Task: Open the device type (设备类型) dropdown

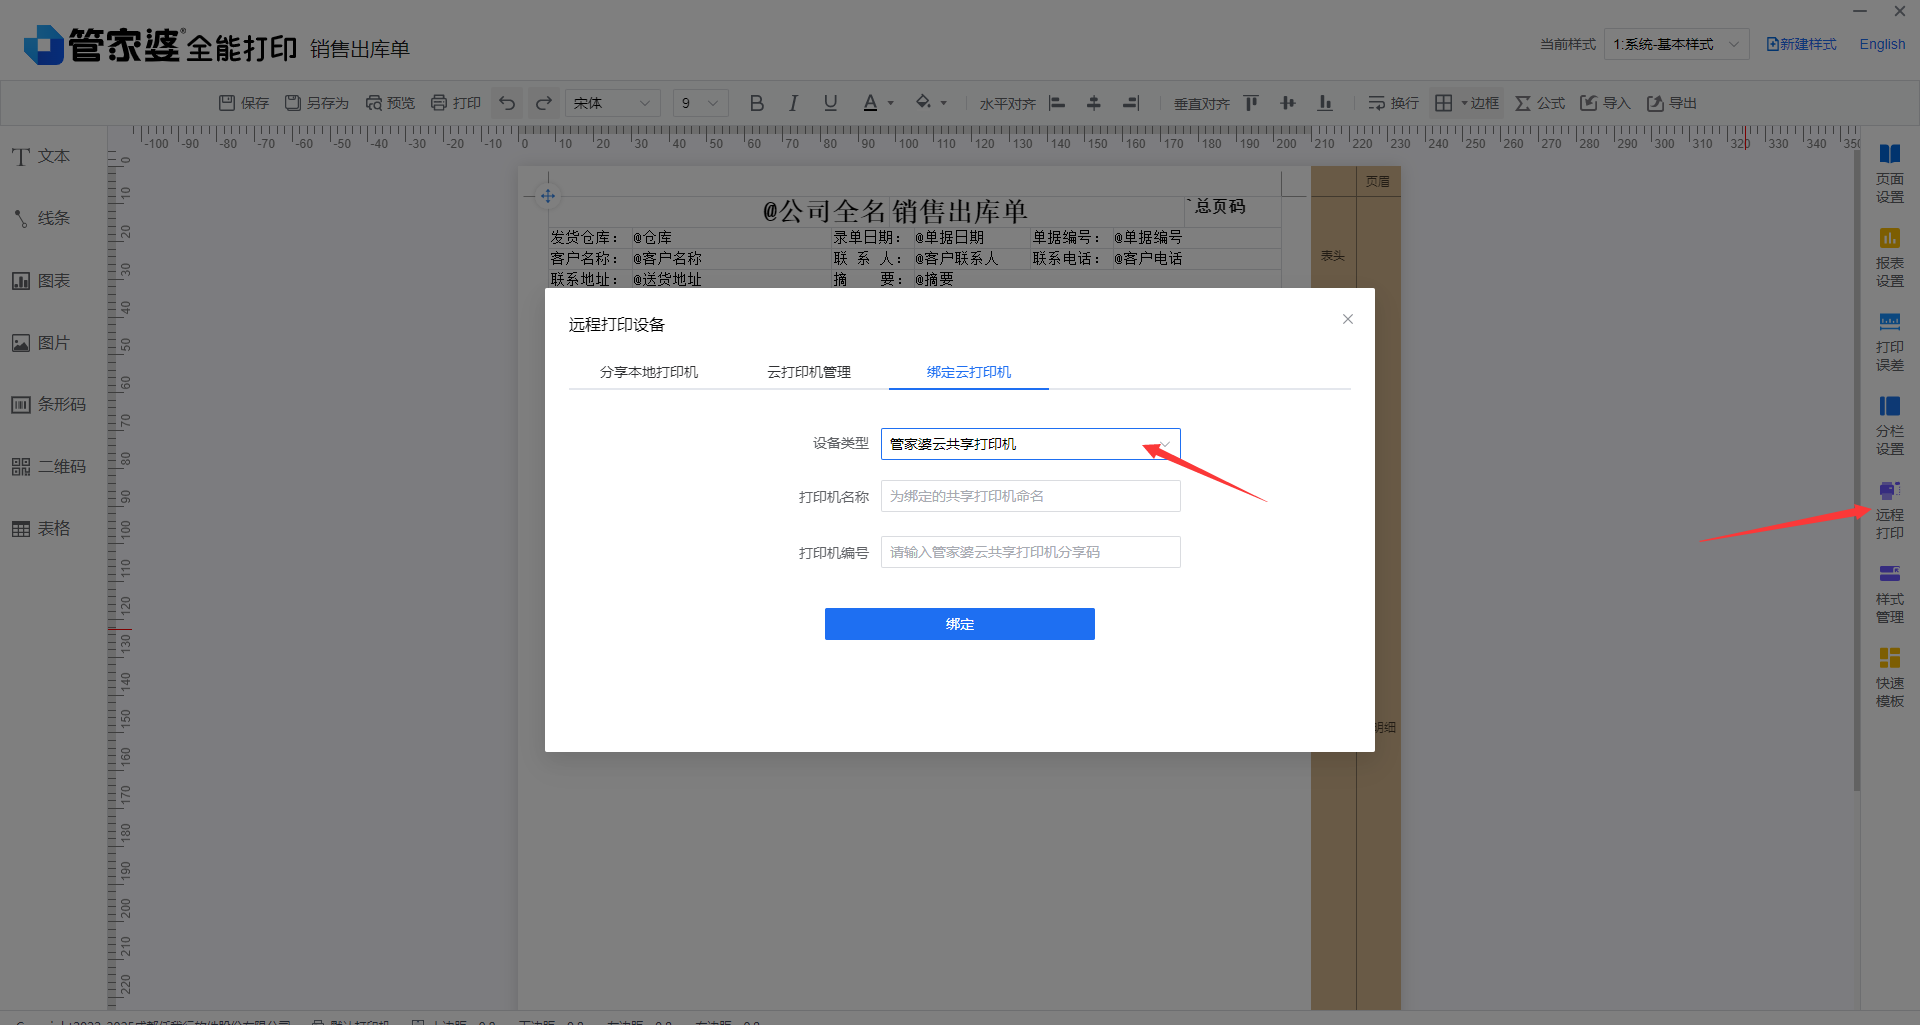Action: 1030,444
